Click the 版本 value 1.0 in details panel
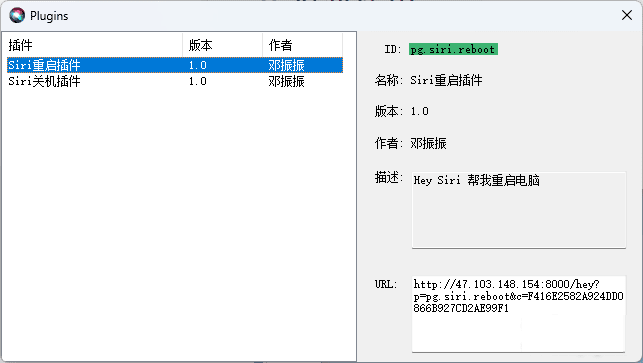 coord(420,111)
